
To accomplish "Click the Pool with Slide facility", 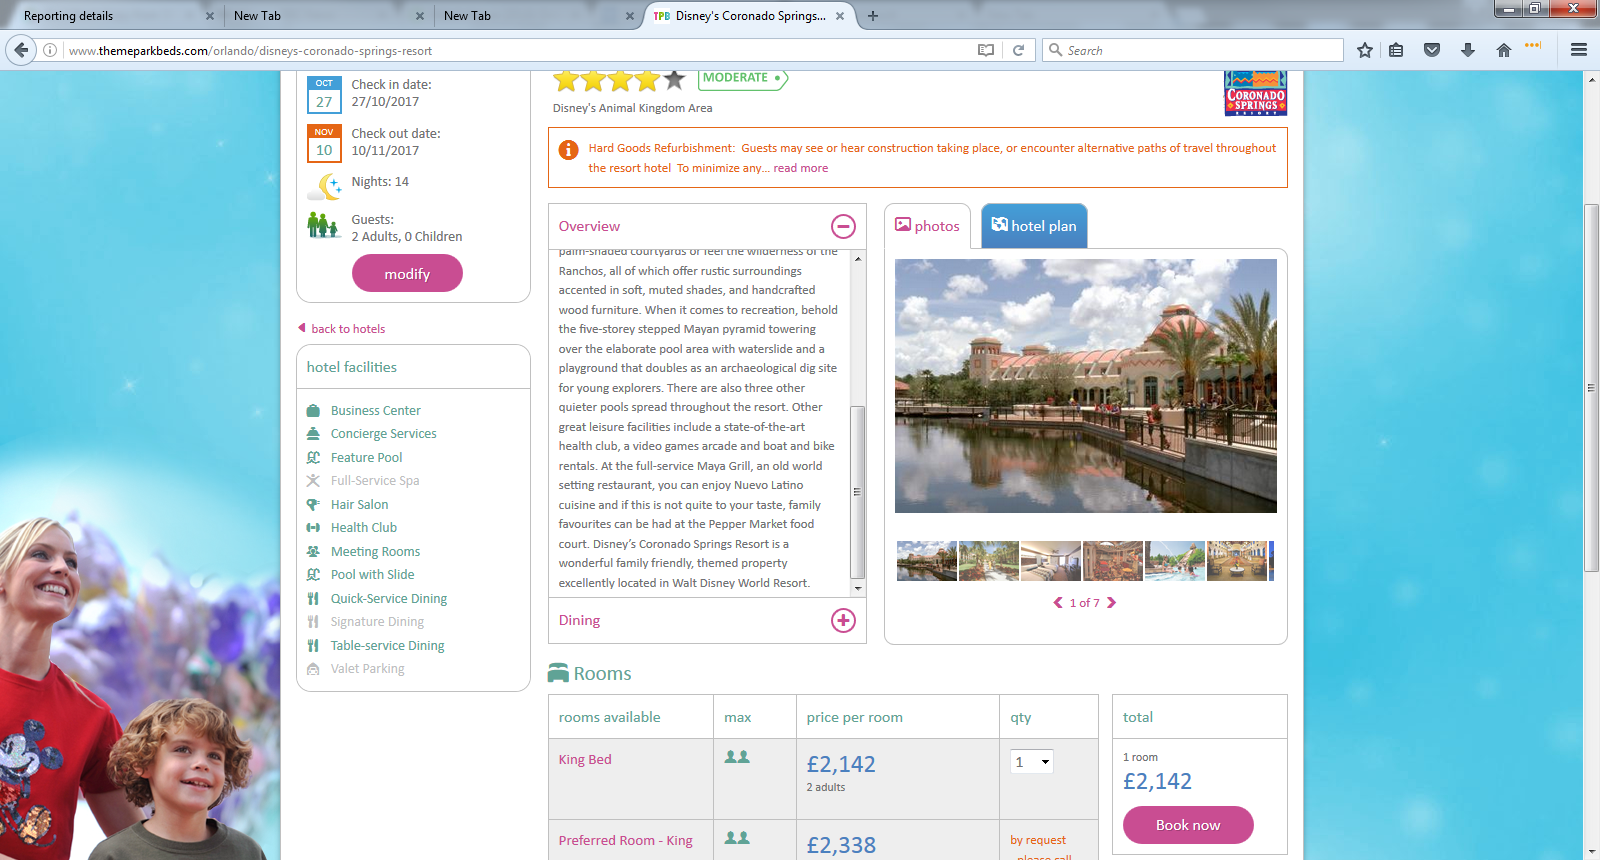I will (372, 575).
